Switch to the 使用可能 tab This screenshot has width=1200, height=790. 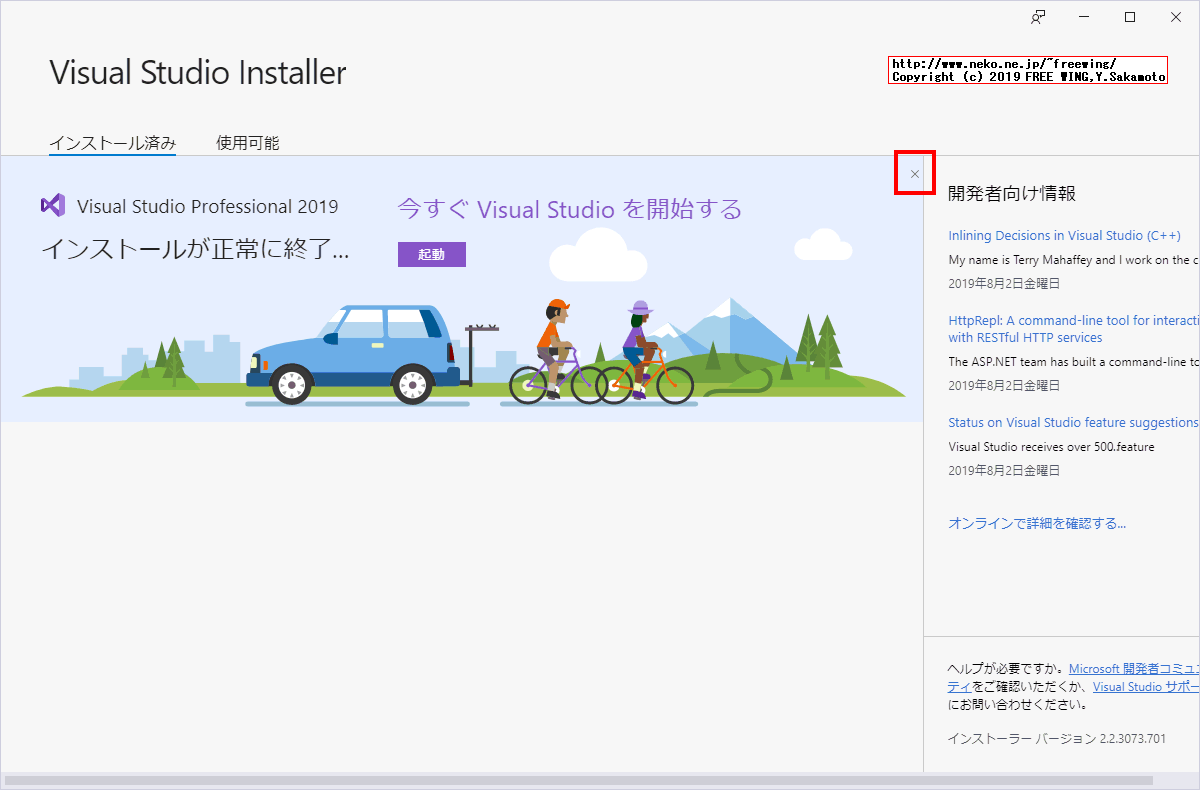(246, 142)
